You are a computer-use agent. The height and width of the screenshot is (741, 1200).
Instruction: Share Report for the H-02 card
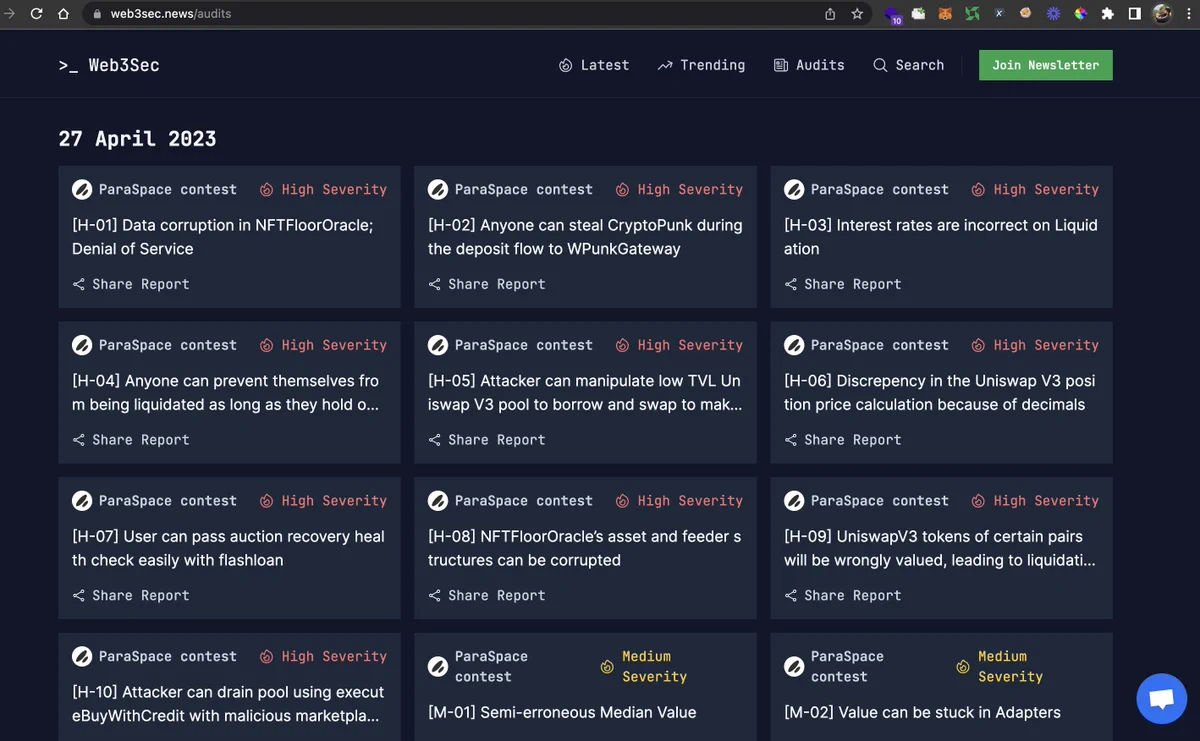(x=487, y=284)
